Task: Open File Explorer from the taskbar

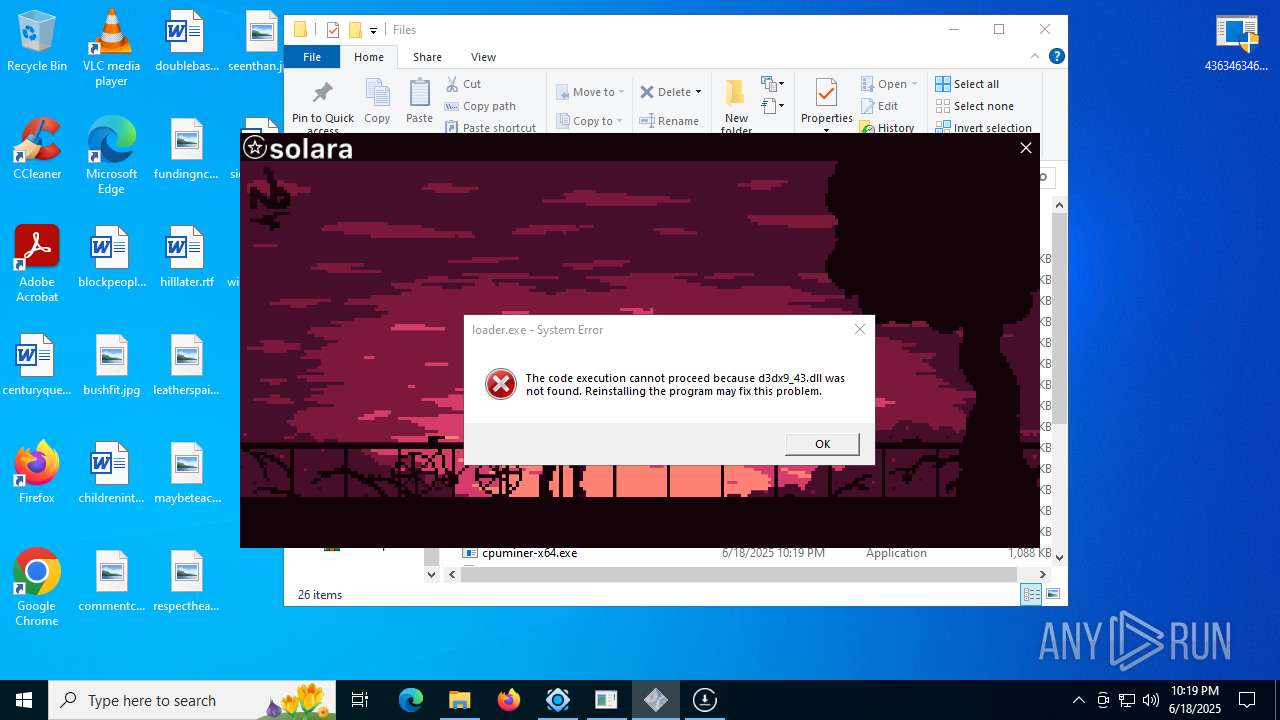Action: tap(459, 700)
